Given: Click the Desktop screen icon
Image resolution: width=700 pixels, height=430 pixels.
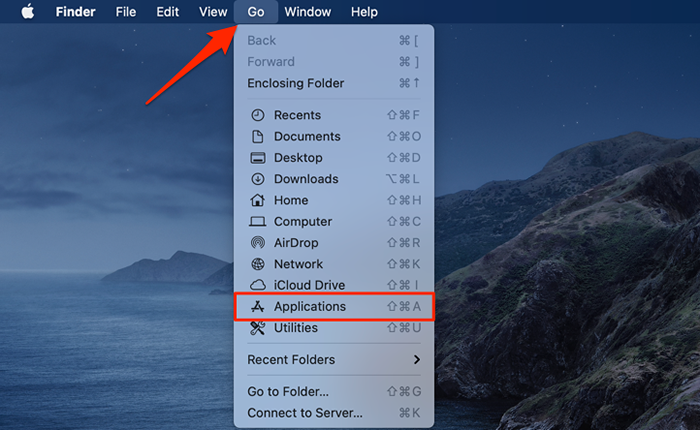Looking at the screenshot, I should 258,158.
